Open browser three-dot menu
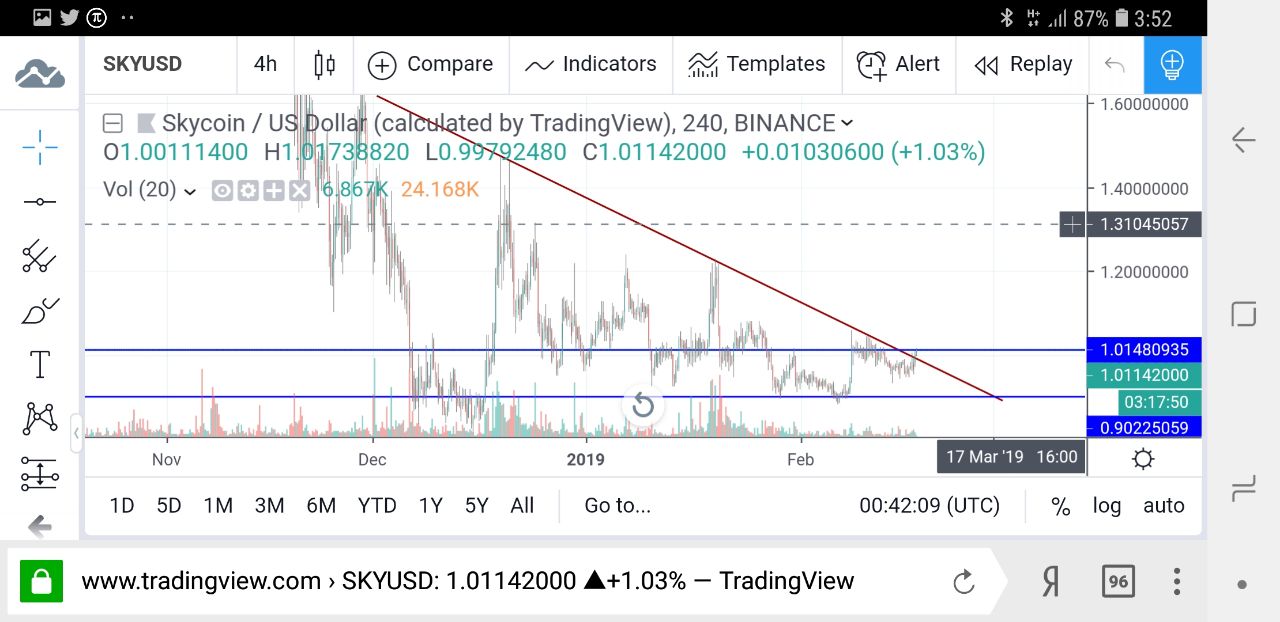 click(1177, 581)
